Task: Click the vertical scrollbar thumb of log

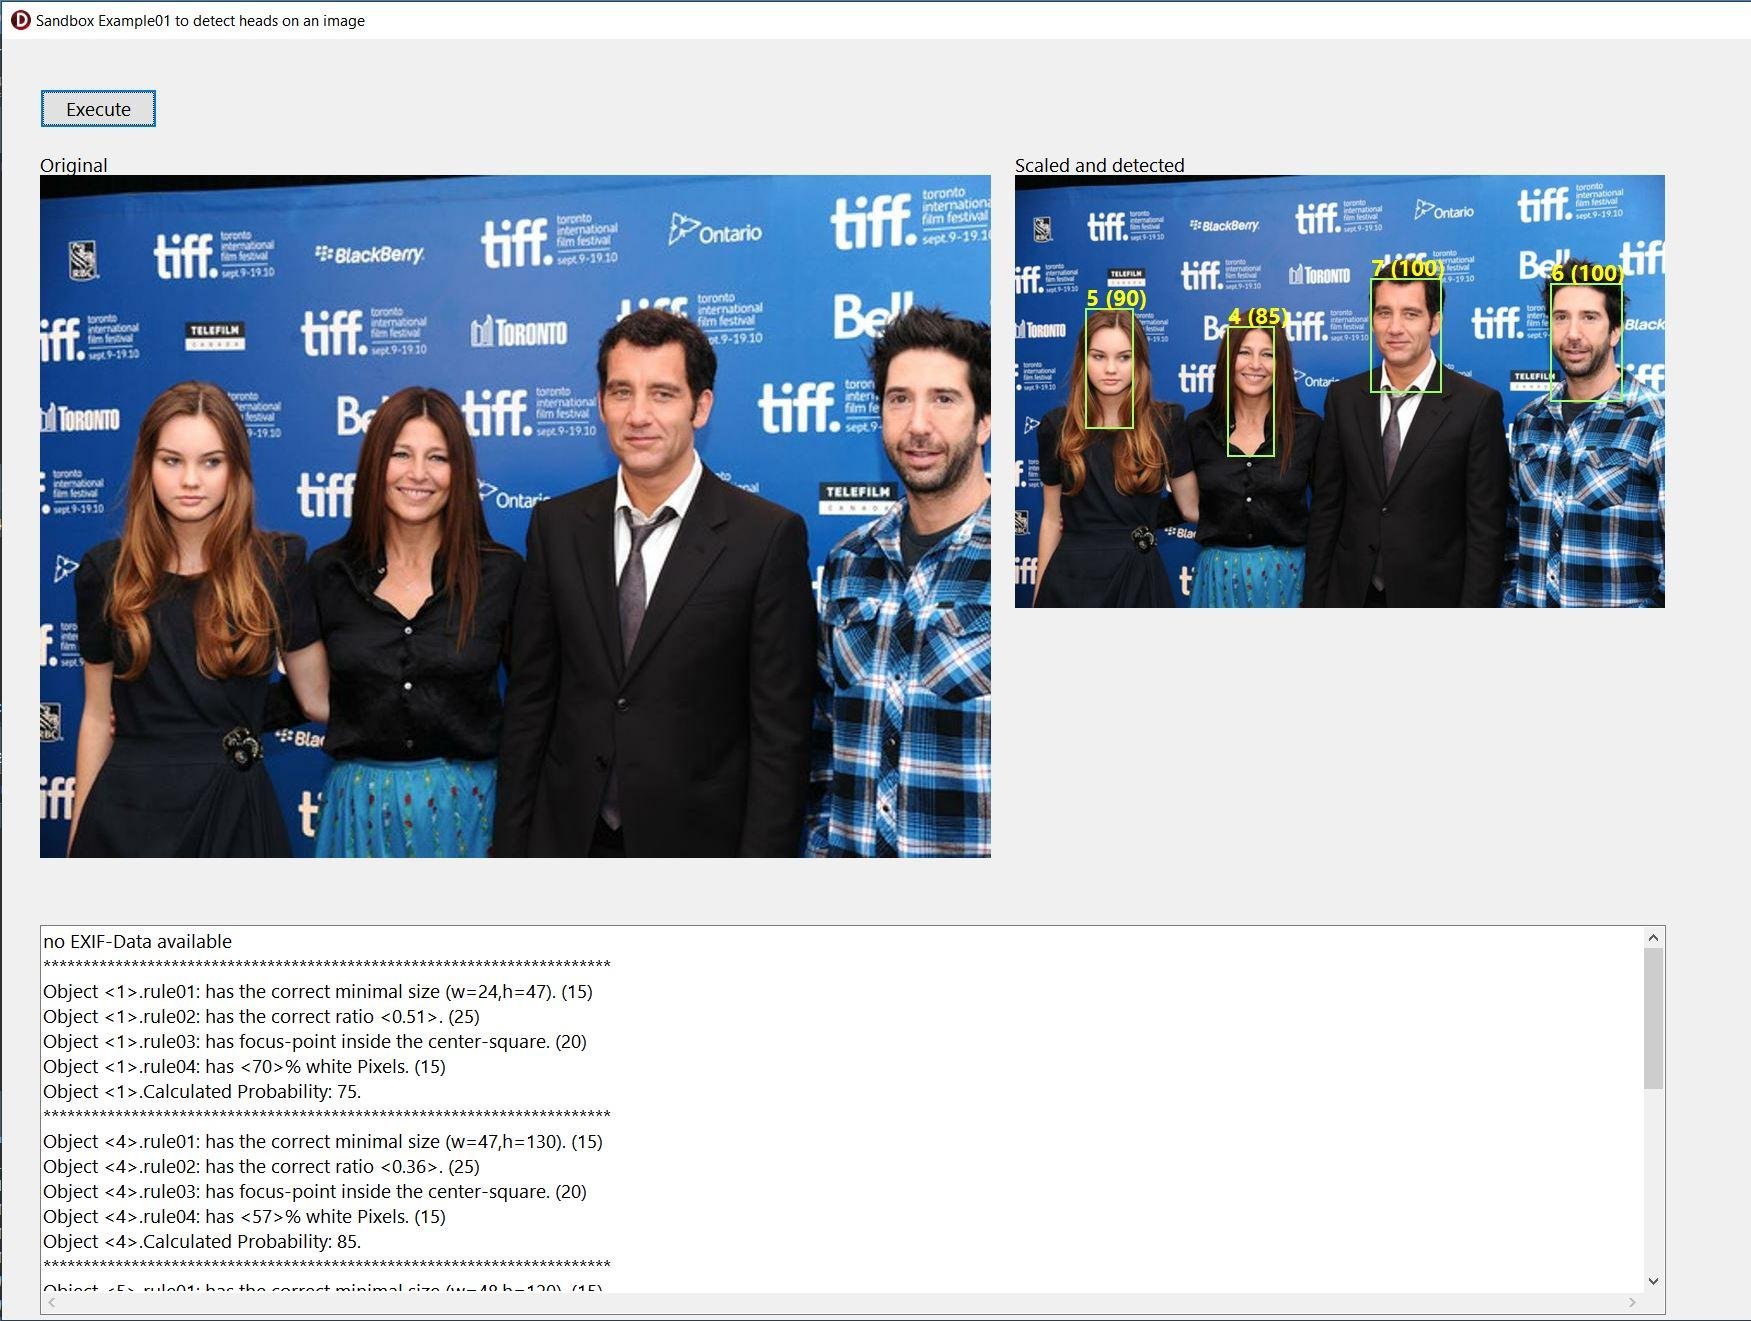Action: pos(1653,1018)
